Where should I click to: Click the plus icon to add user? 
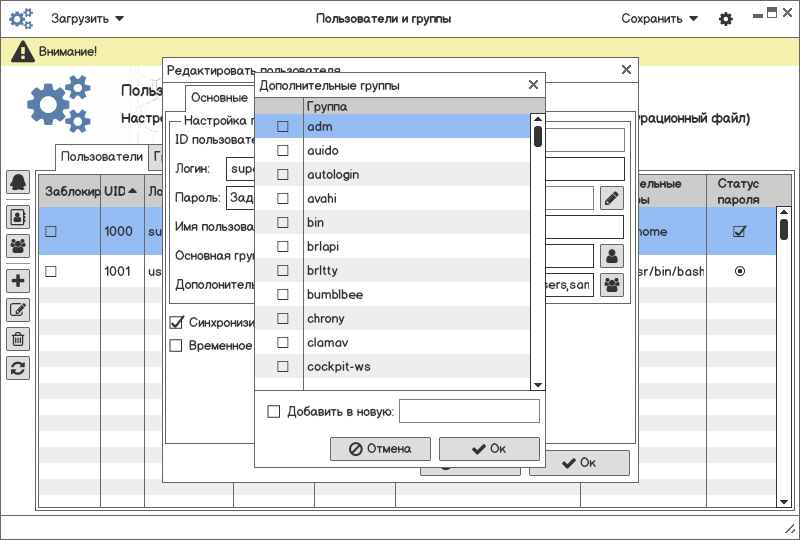pos(18,280)
